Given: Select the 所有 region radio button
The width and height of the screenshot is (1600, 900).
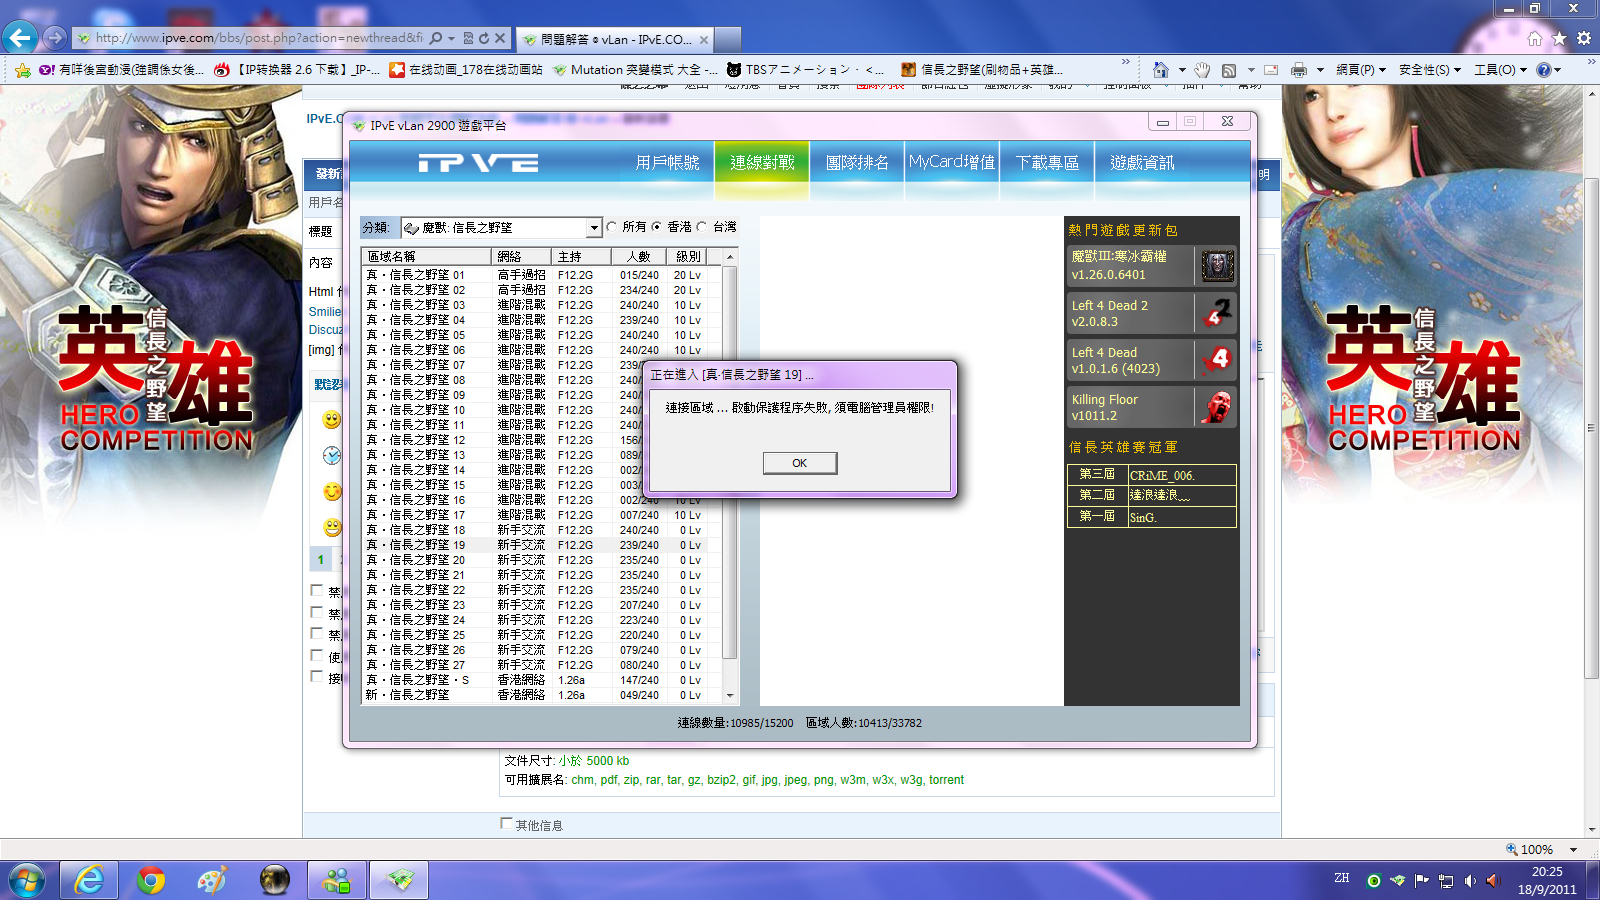Looking at the screenshot, I should click(612, 227).
